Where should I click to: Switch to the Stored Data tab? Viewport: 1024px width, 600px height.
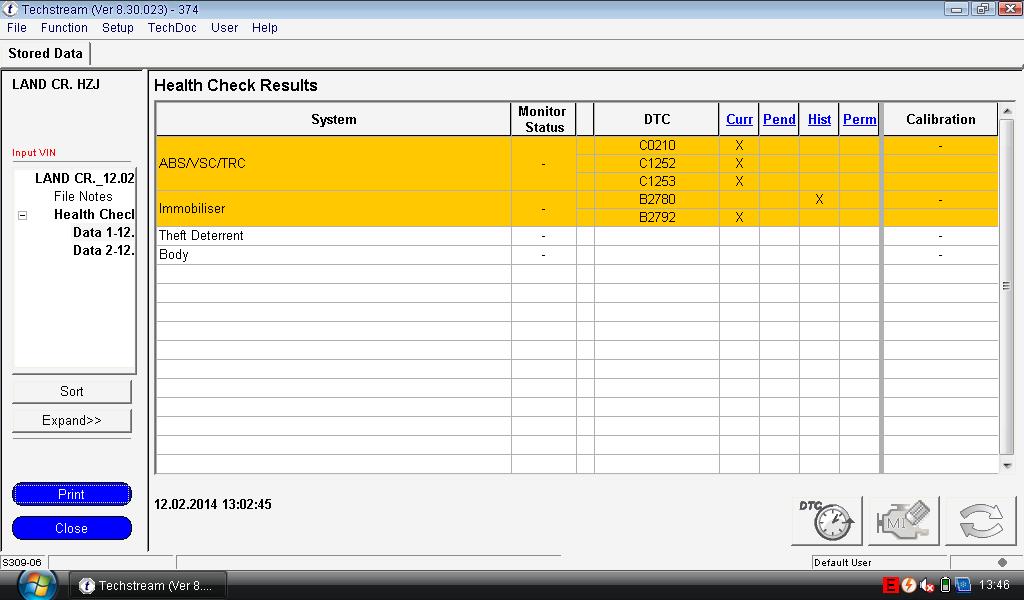[x=45, y=53]
